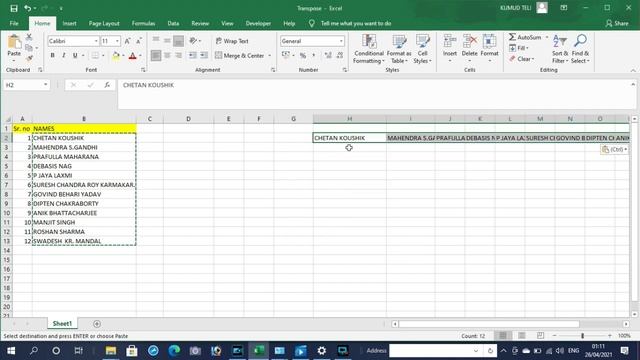Toggle center alignment
This screenshot has height=360, width=640.
167,55
